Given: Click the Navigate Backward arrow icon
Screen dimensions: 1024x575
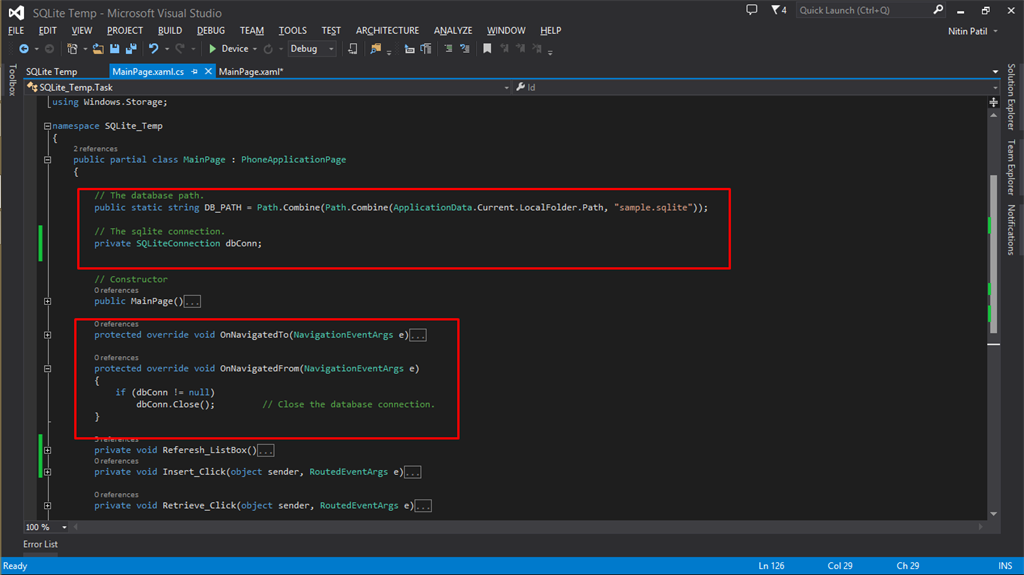Looking at the screenshot, I should pyautogui.click(x=23, y=49).
